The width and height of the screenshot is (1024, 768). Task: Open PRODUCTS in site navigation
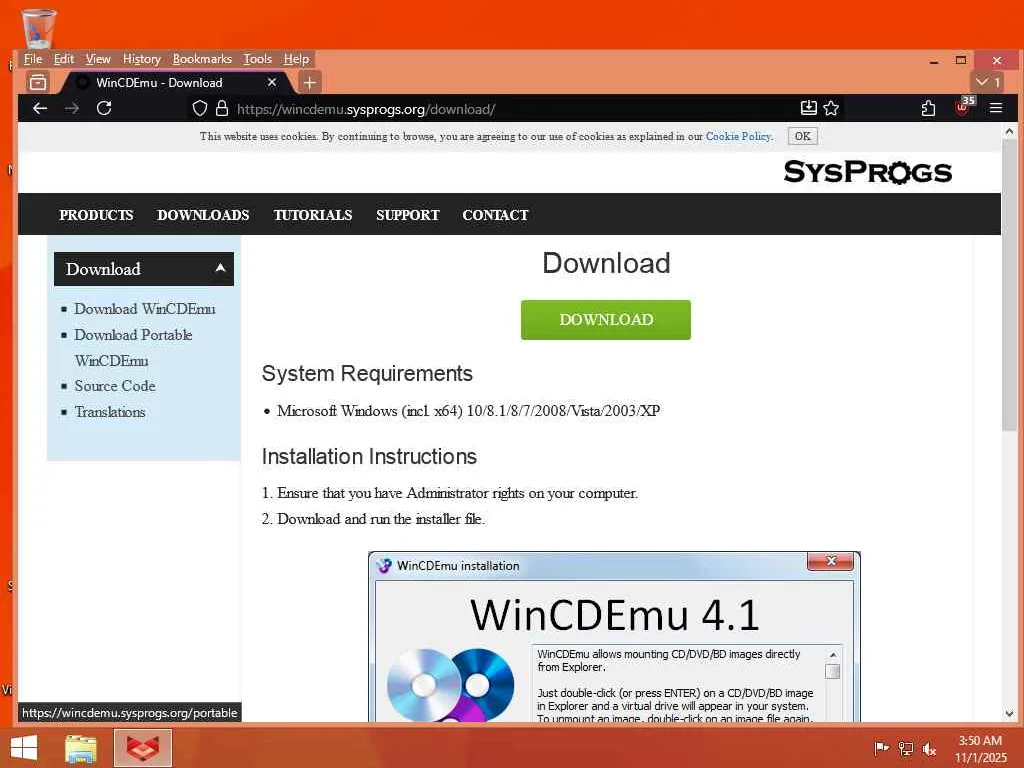96,215
